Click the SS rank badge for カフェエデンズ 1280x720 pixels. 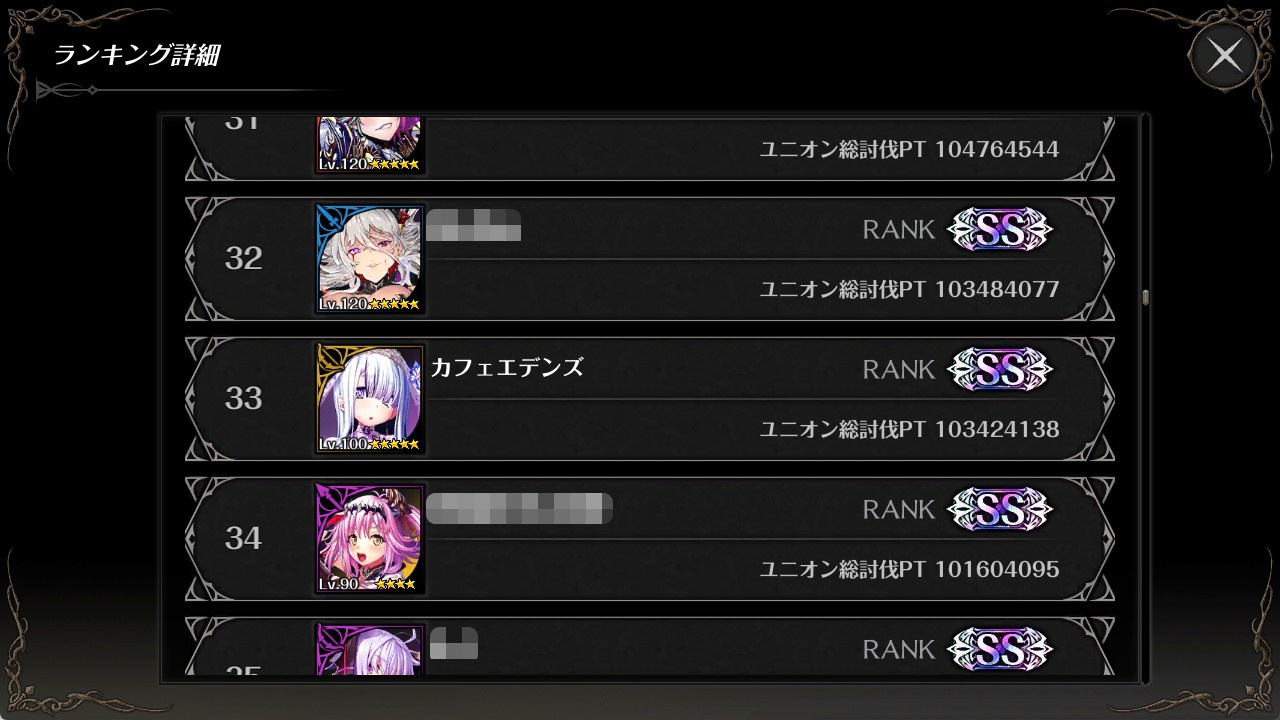tap(1000, 369)
